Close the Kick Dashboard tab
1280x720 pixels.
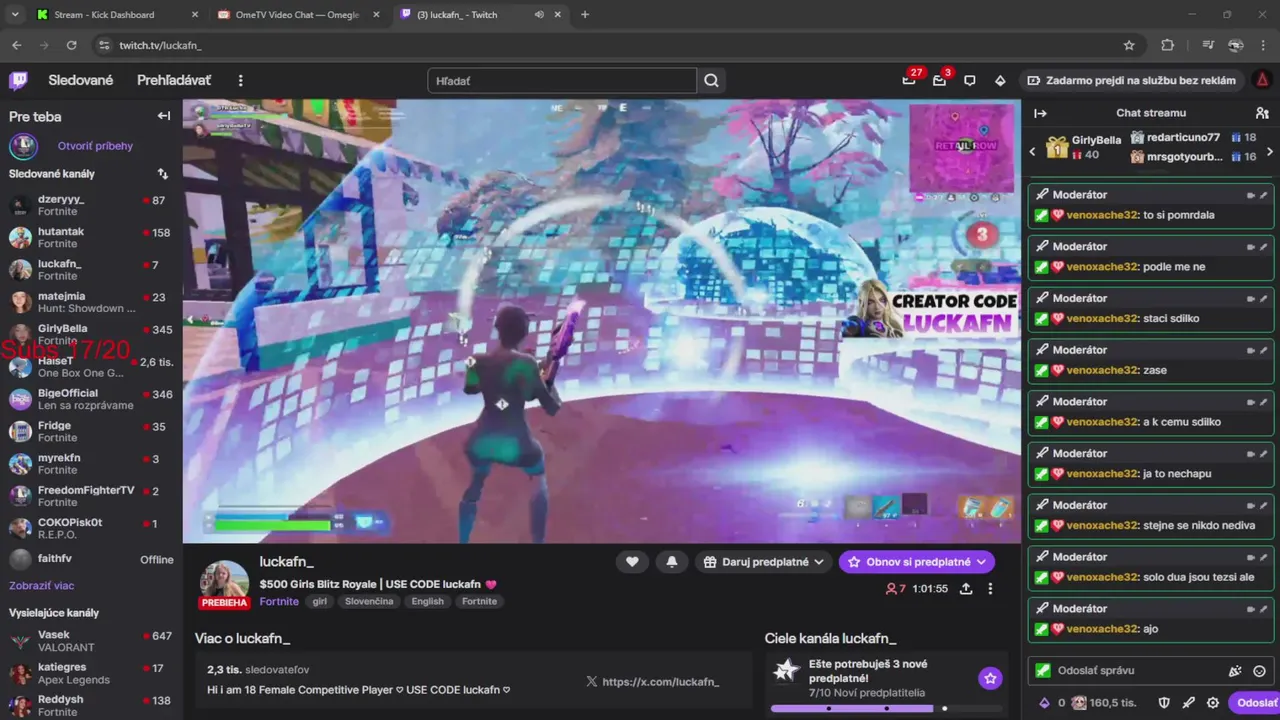pyautogui.click(x=195, y=15)
